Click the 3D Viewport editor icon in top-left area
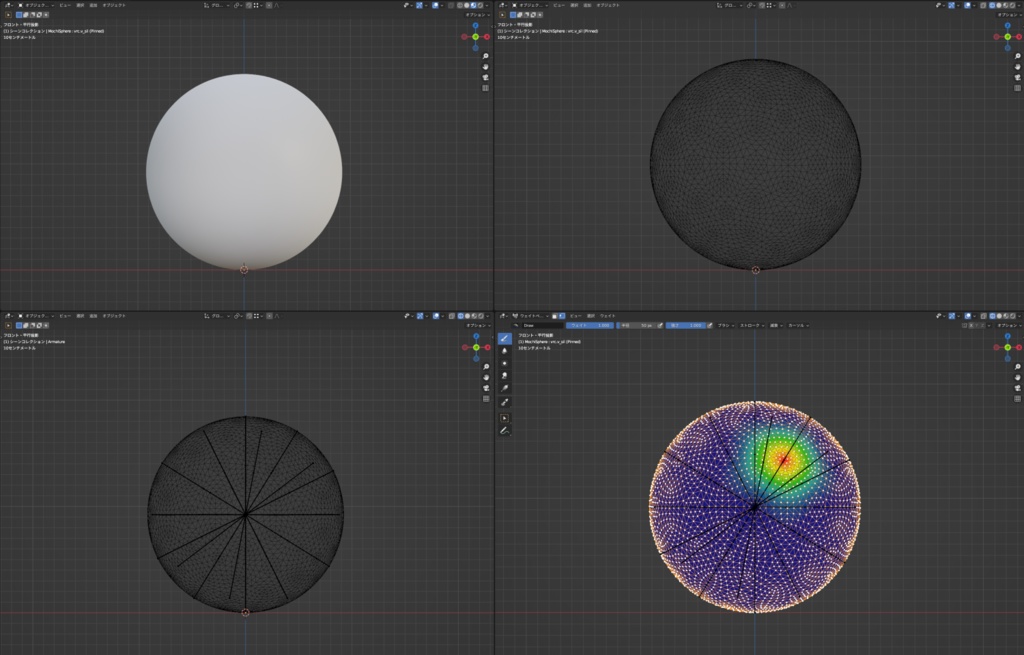Viewport: 1024px width, 655px height. click(8, 4)
